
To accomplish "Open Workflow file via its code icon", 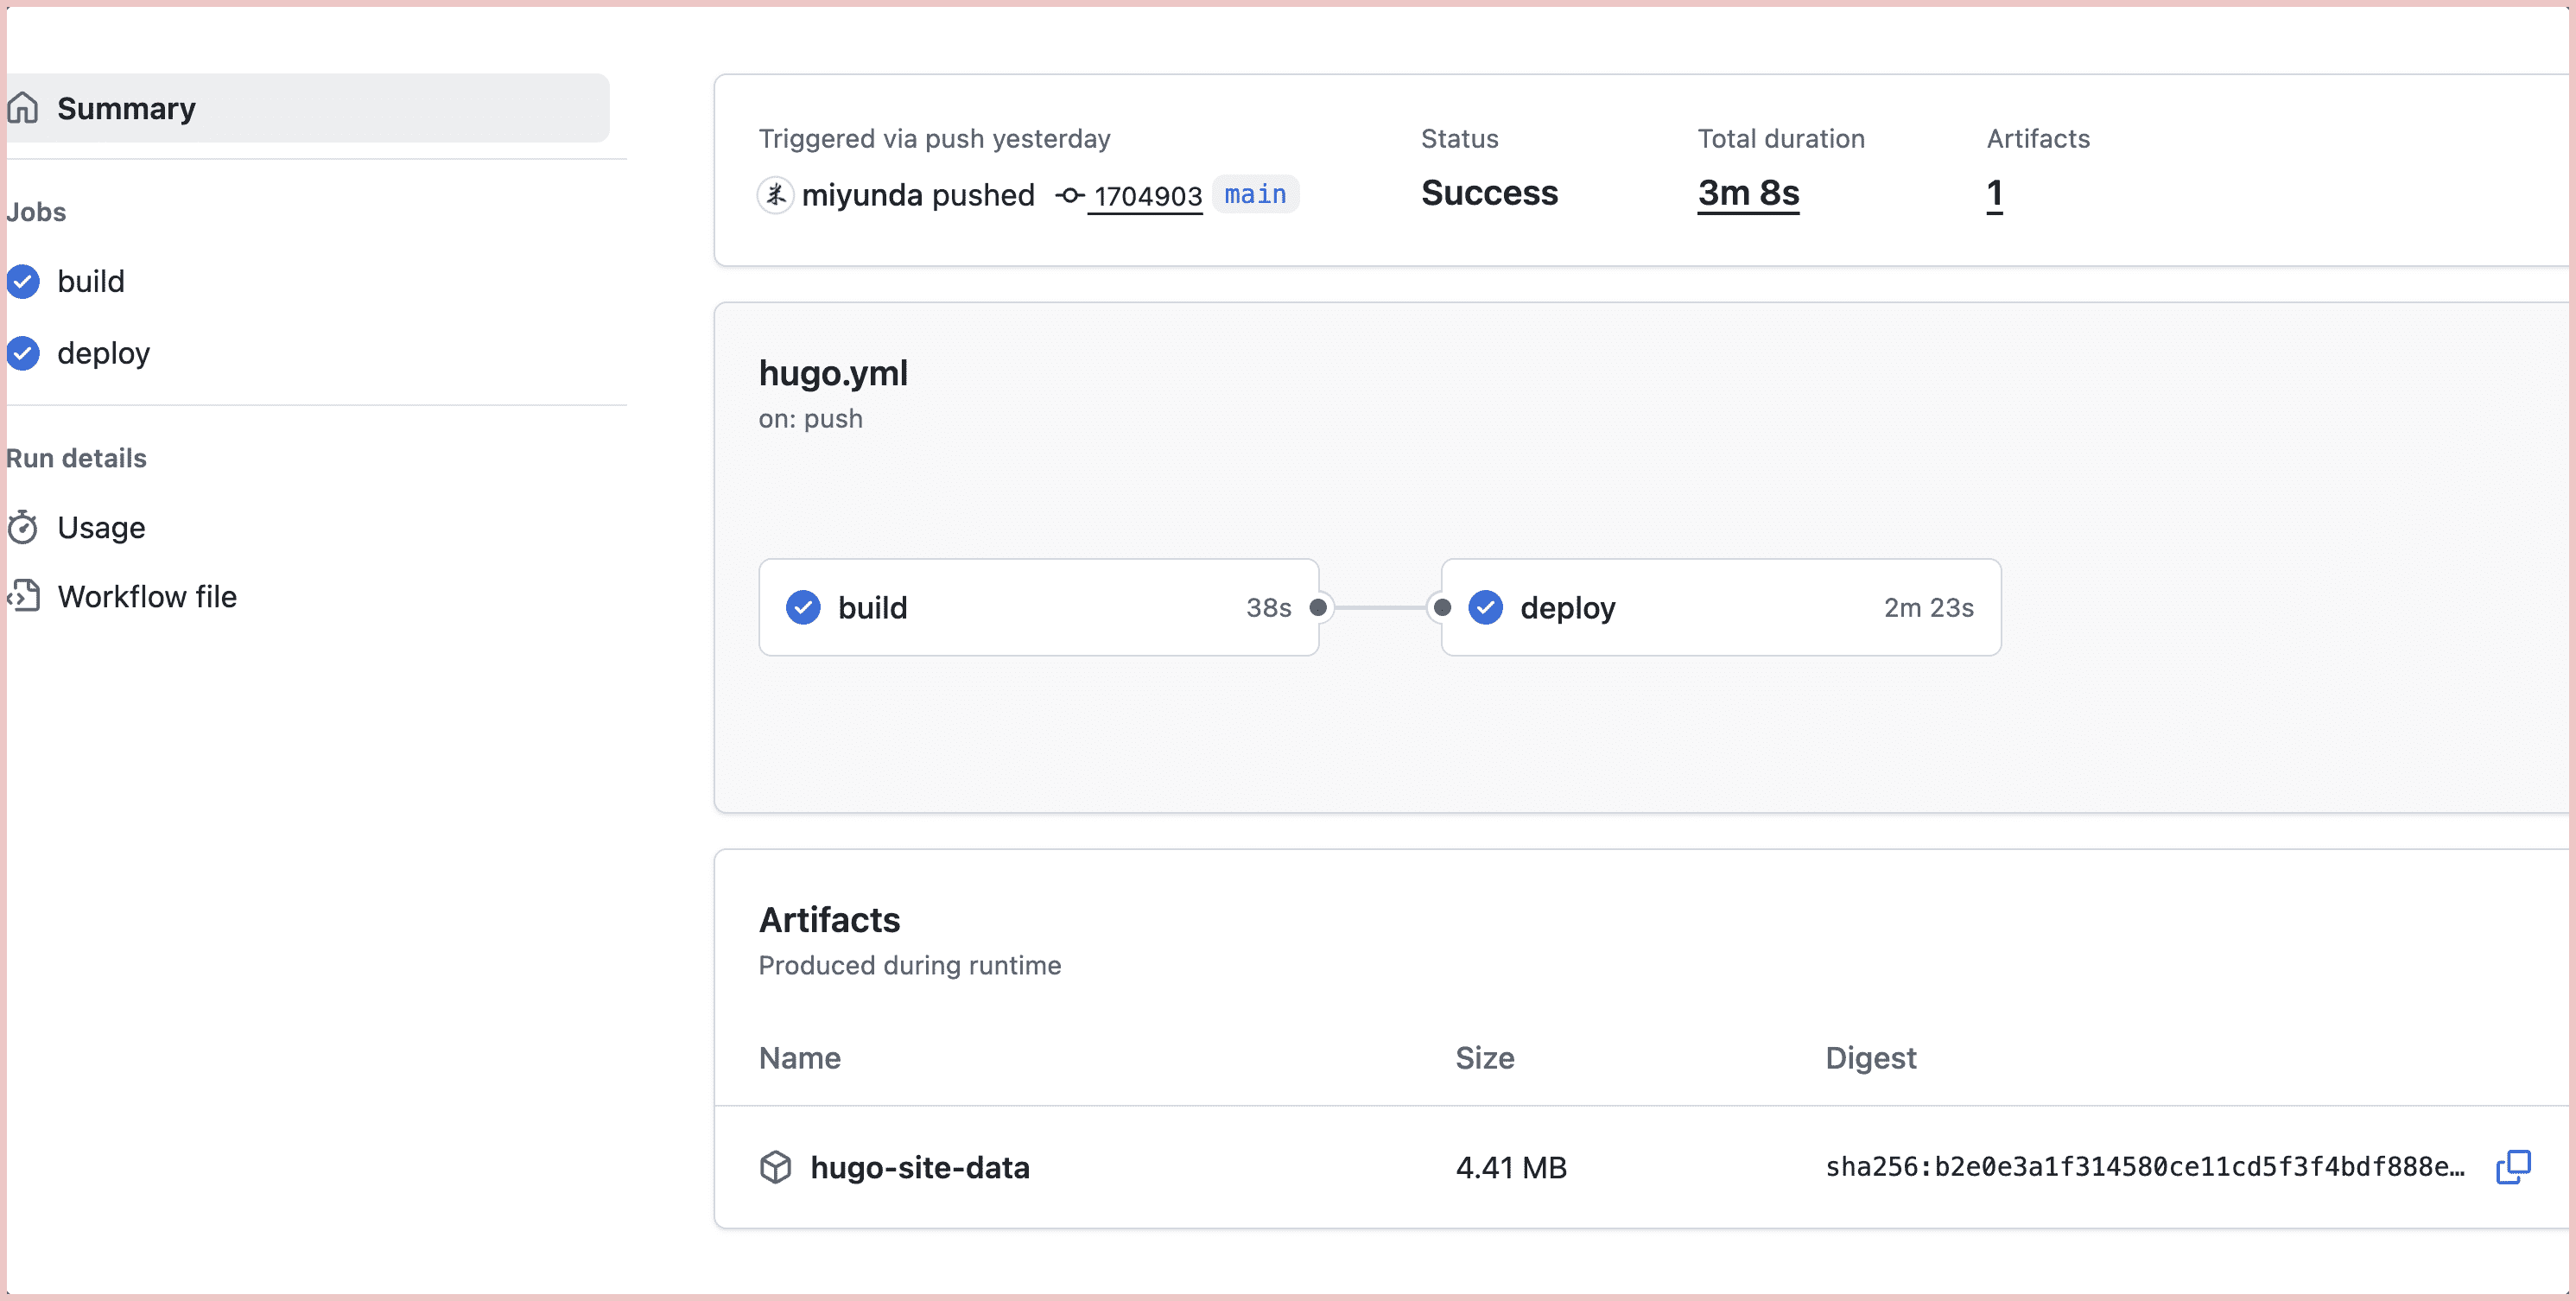I will point(25,596).
